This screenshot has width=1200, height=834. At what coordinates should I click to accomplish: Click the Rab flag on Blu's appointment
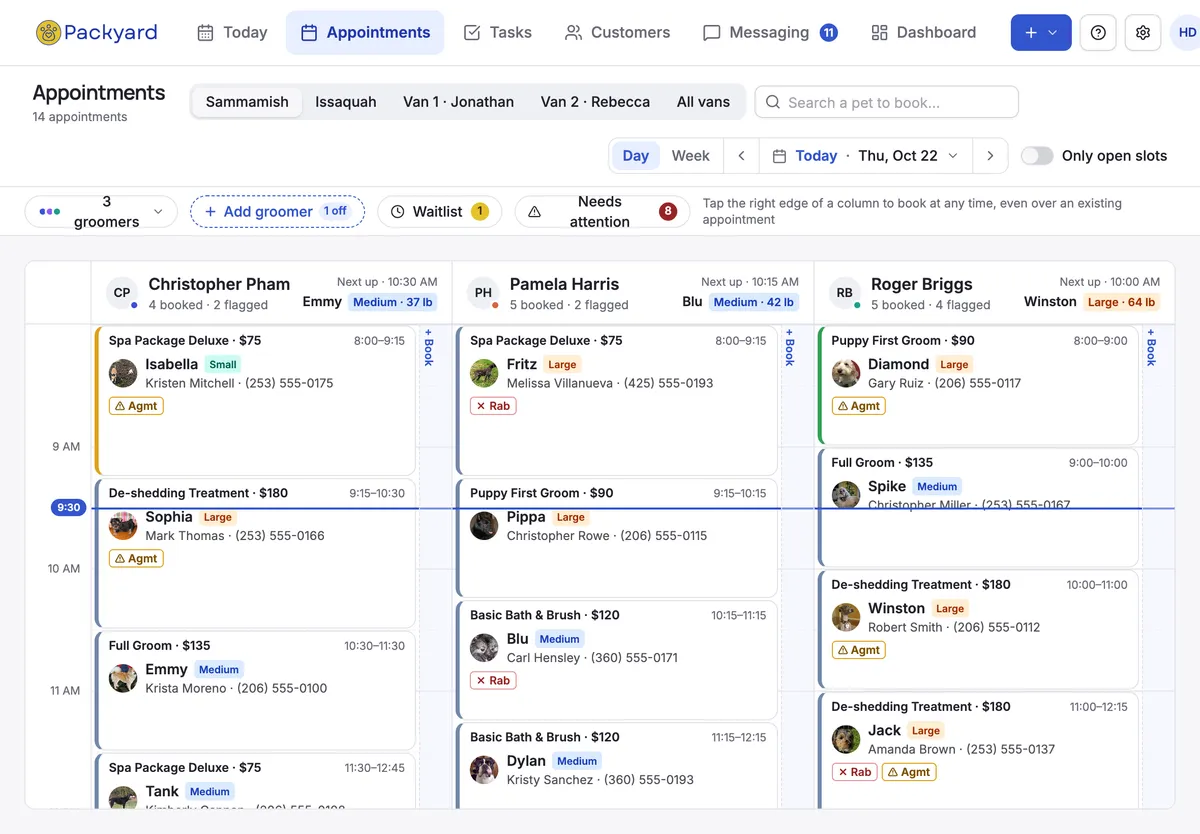493,681
